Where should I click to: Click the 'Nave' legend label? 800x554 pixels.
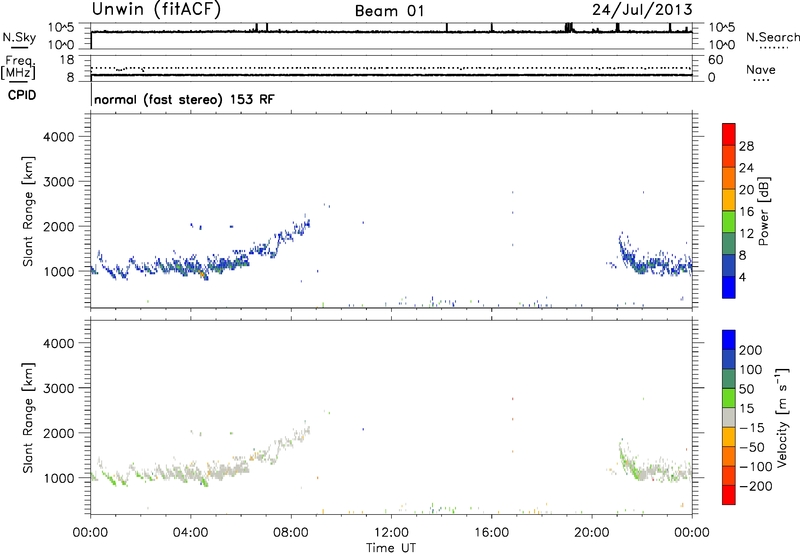tap(760, 69)
